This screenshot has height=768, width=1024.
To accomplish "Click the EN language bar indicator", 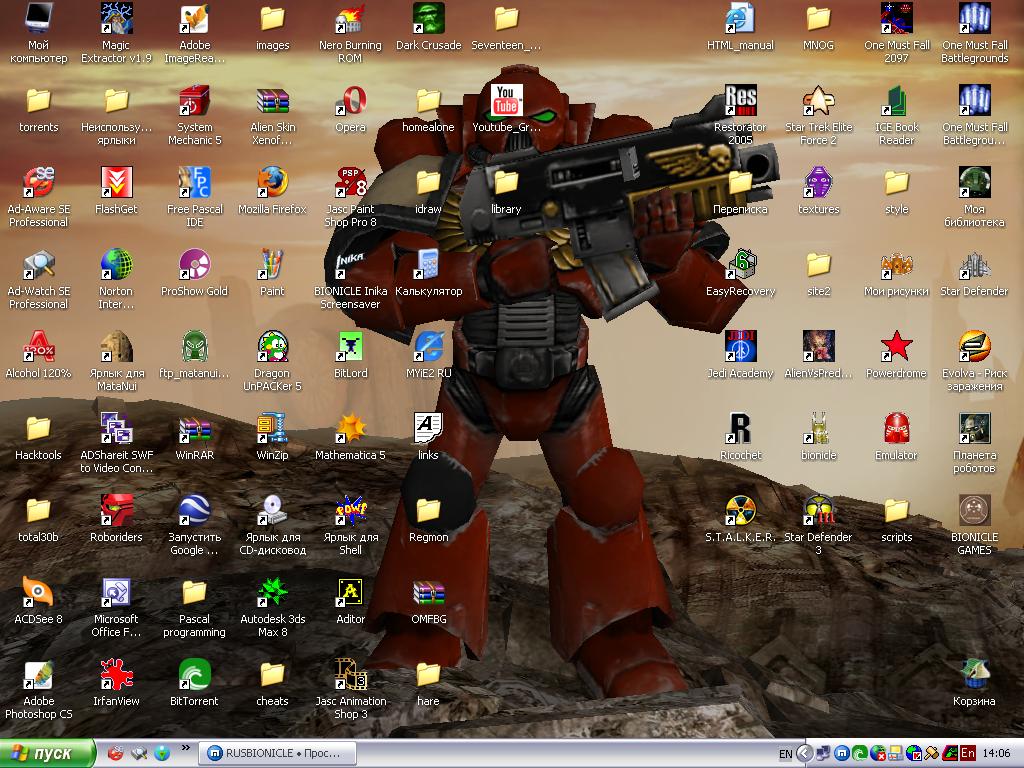I will point(786,754).
